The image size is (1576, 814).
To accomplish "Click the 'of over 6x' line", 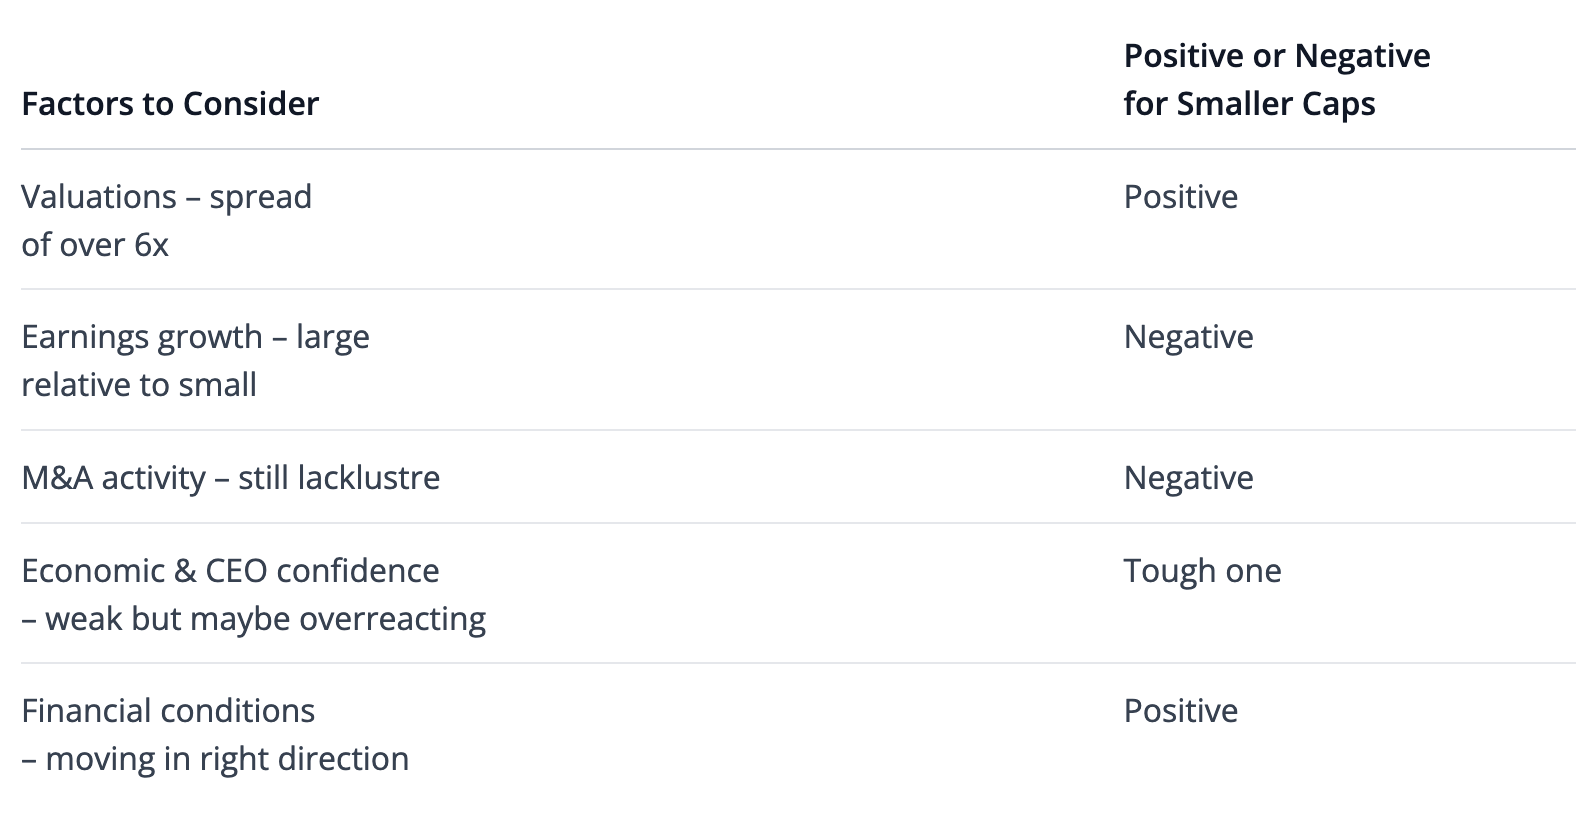I will pyautogui.click(x=95, y=245).
